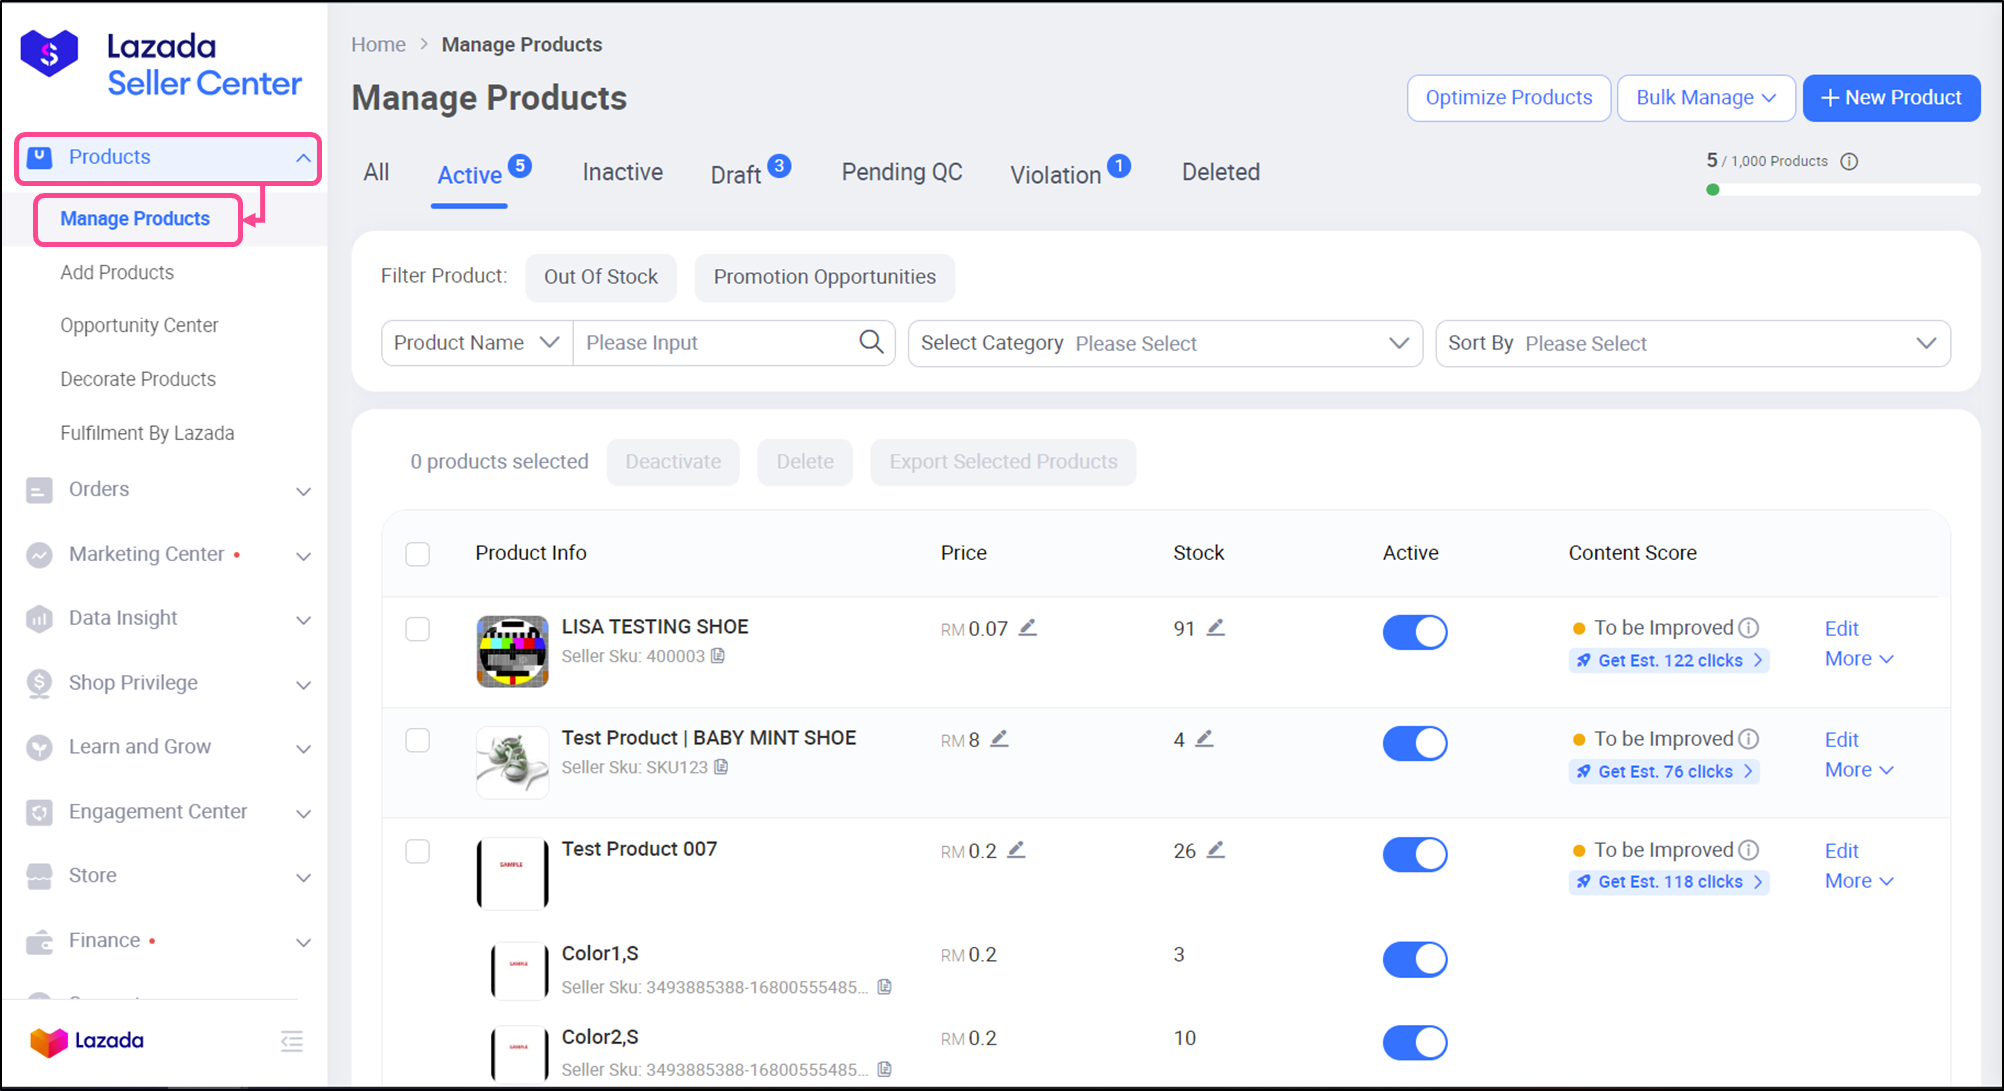Viewport: 2004px width, 1091px height.
Task: Edit price pencil for LISA TESTING SHOE
Action: coord(1027,628)
